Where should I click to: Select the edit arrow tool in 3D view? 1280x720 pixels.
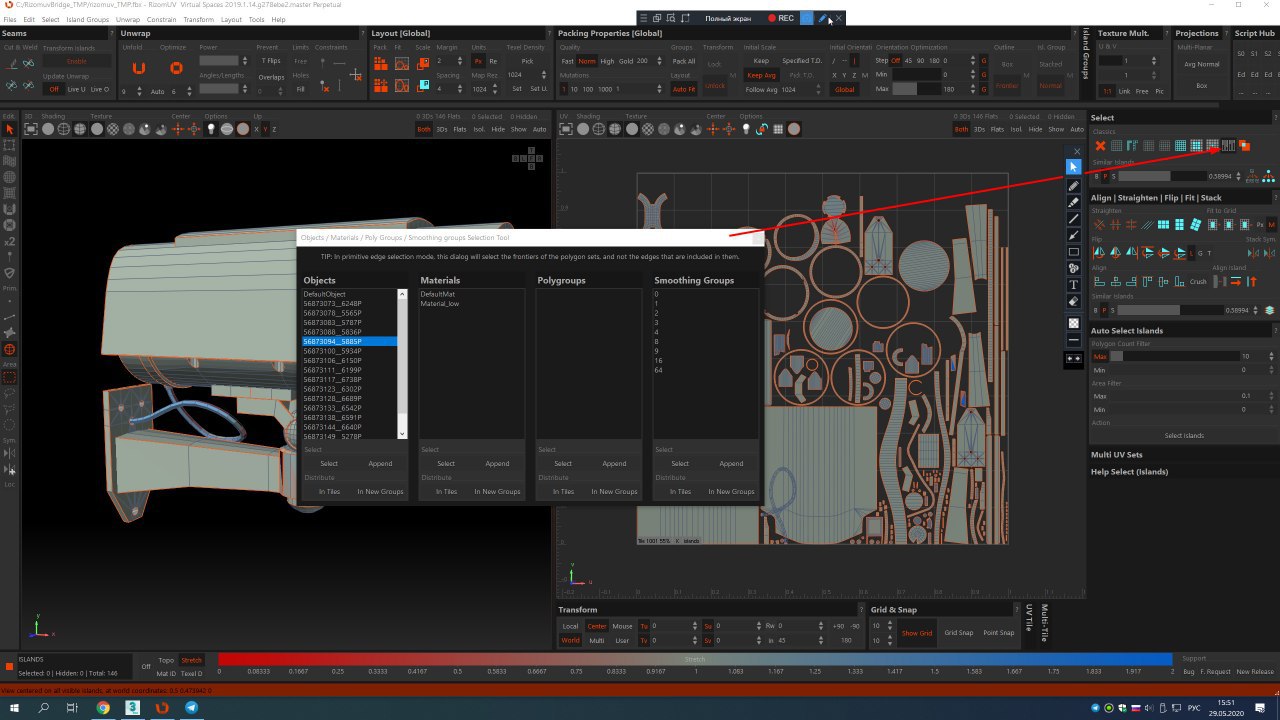pos(10,129)
